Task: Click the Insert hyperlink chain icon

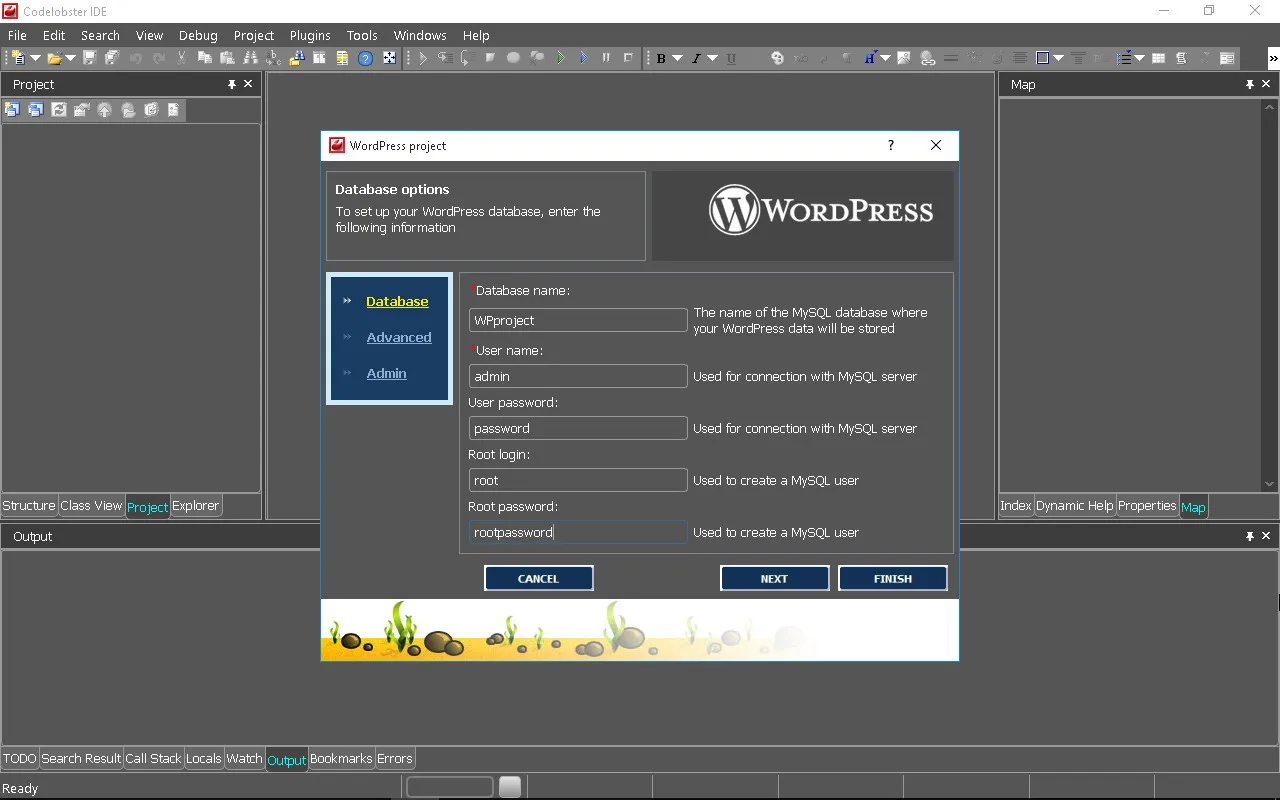Action: pos(928,58)
